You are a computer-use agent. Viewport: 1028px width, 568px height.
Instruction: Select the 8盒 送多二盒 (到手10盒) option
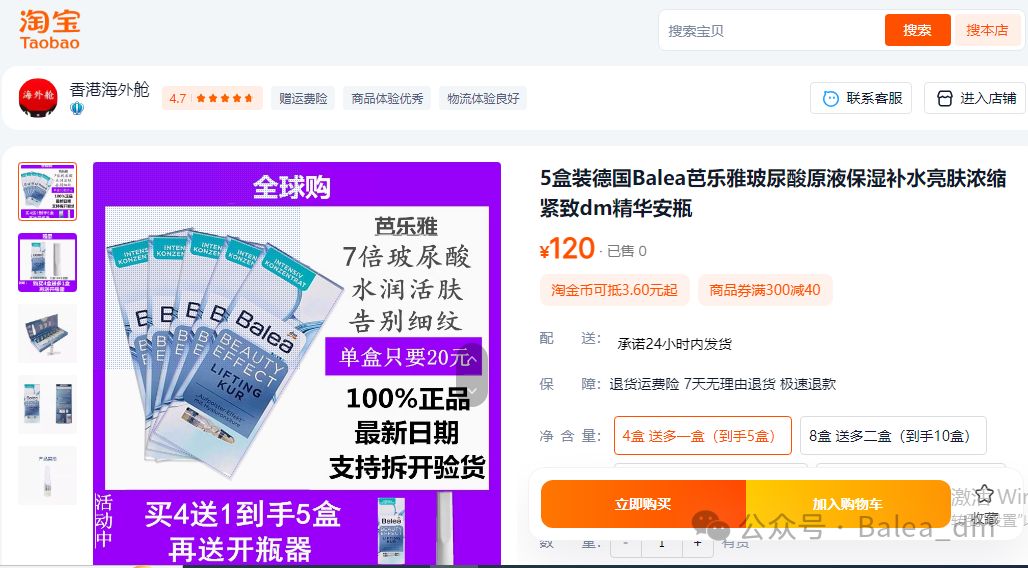coord(893,436)
